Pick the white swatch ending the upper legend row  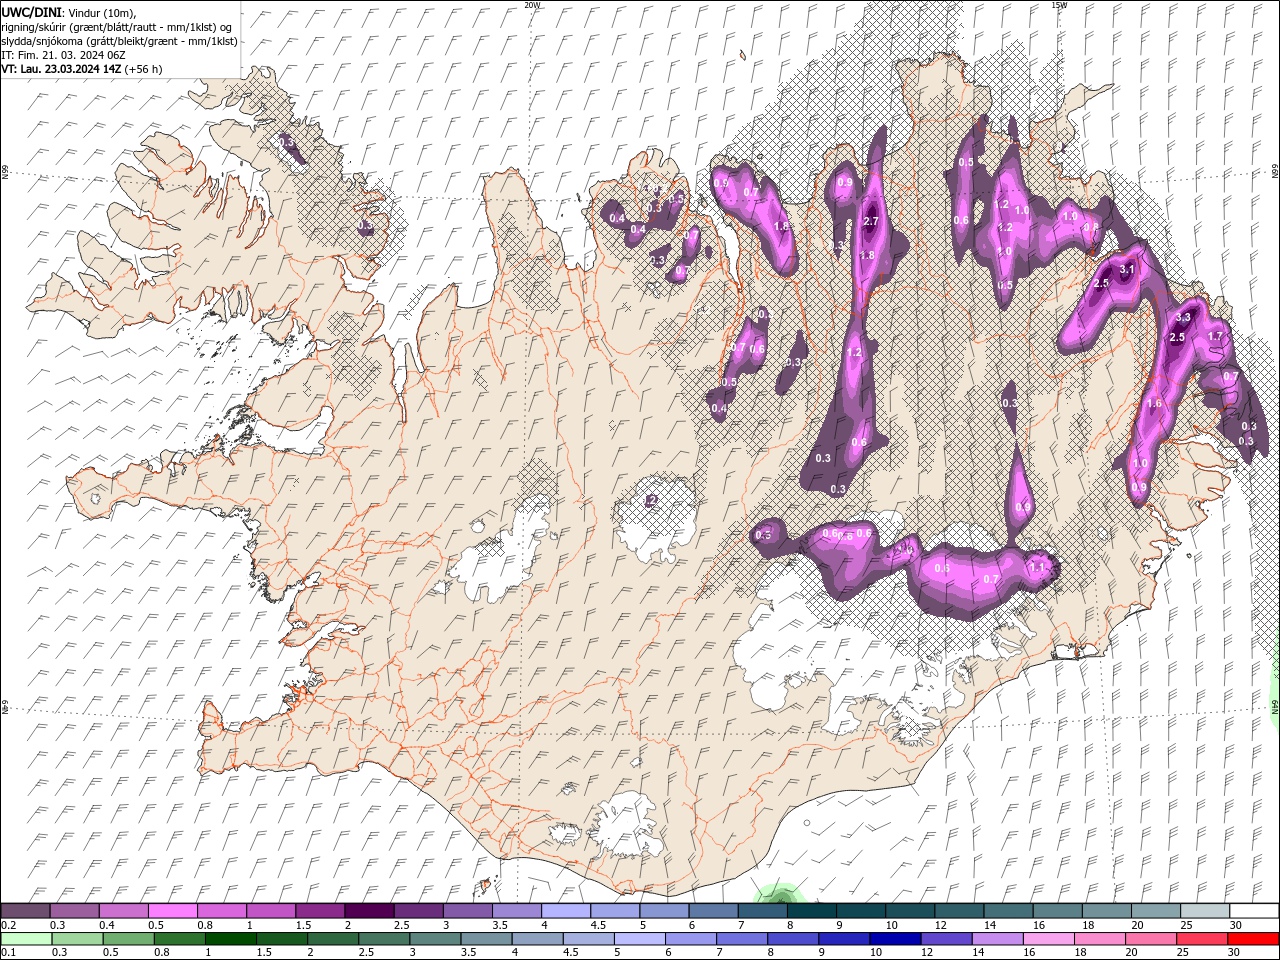(1252, 910)
